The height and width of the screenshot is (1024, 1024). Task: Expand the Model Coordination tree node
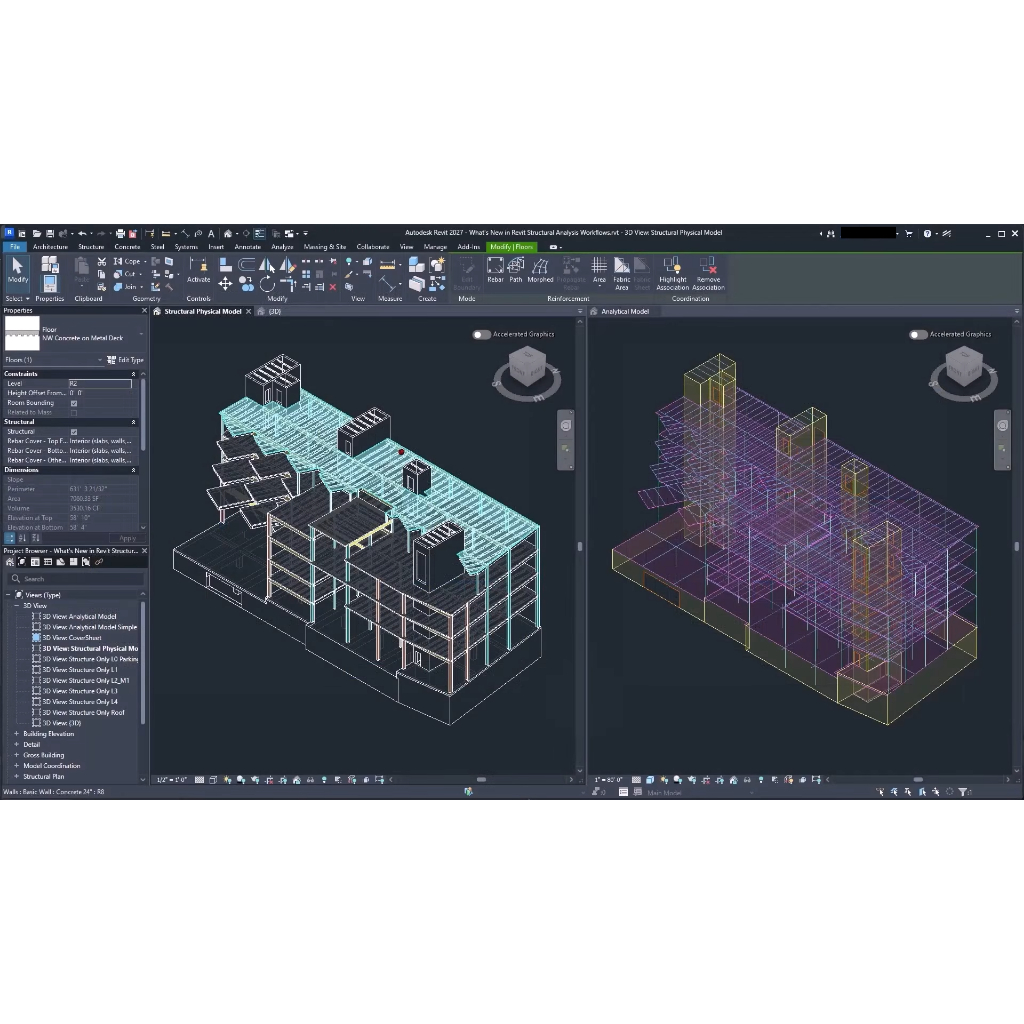(x=16, y=766)
